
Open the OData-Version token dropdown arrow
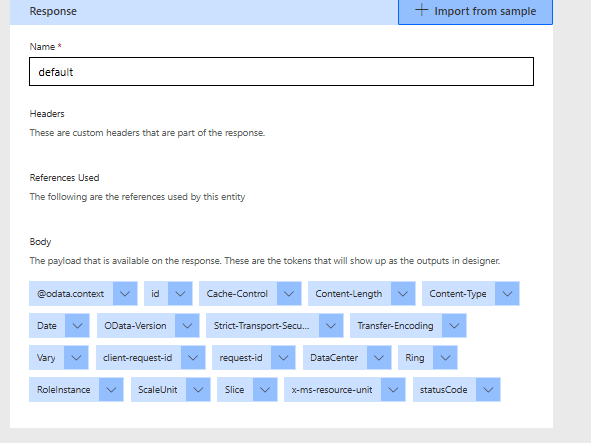coord(187,326)
